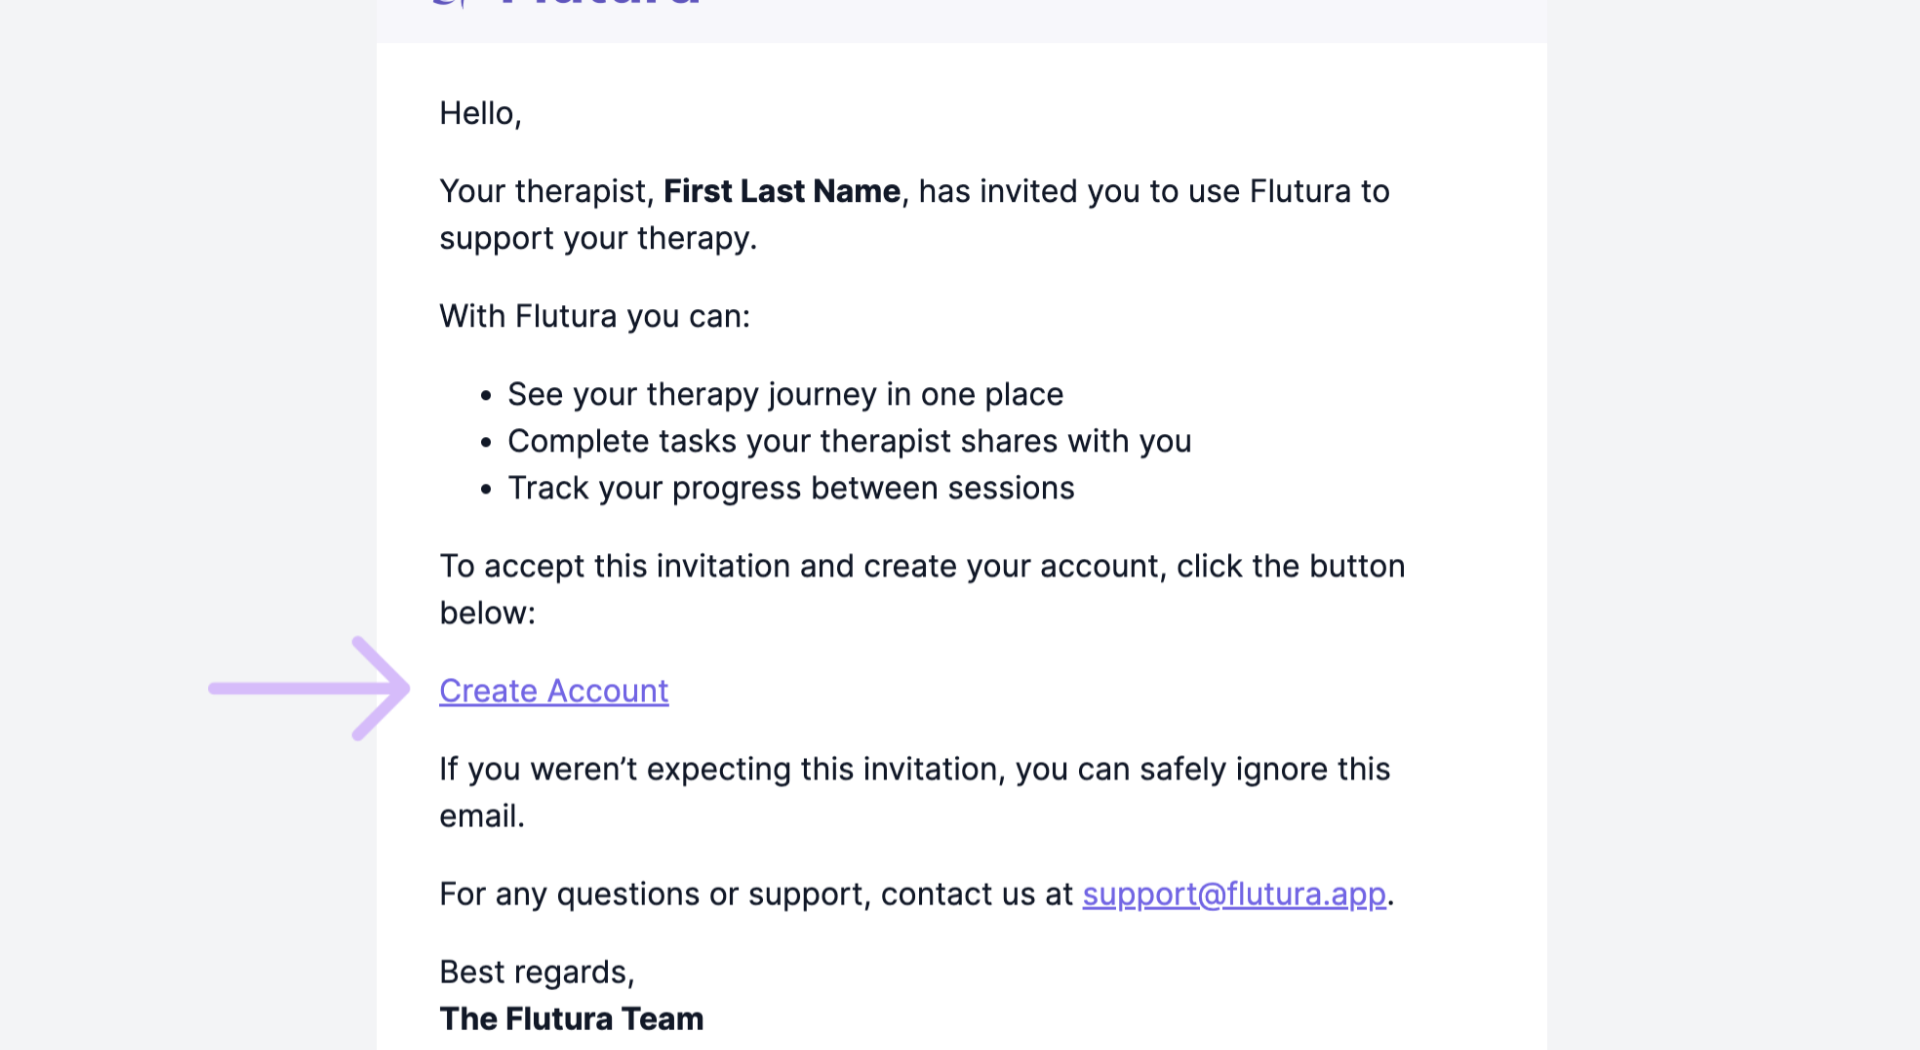
Task: Click the bold "The Flutura Team" signature
Action: (571, 1019)
